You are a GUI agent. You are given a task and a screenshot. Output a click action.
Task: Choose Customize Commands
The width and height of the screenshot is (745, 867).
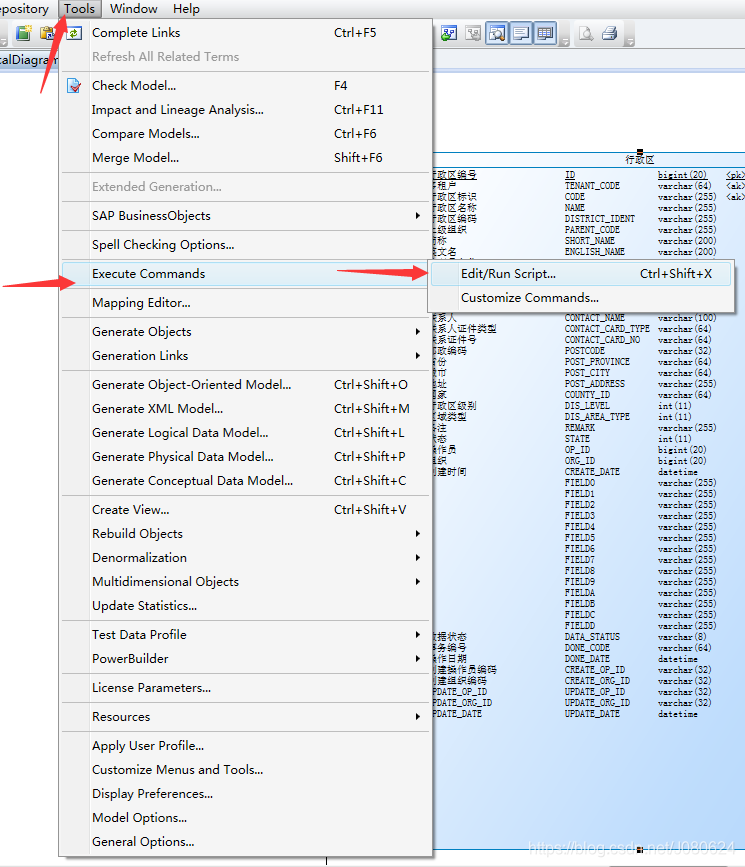581,298
